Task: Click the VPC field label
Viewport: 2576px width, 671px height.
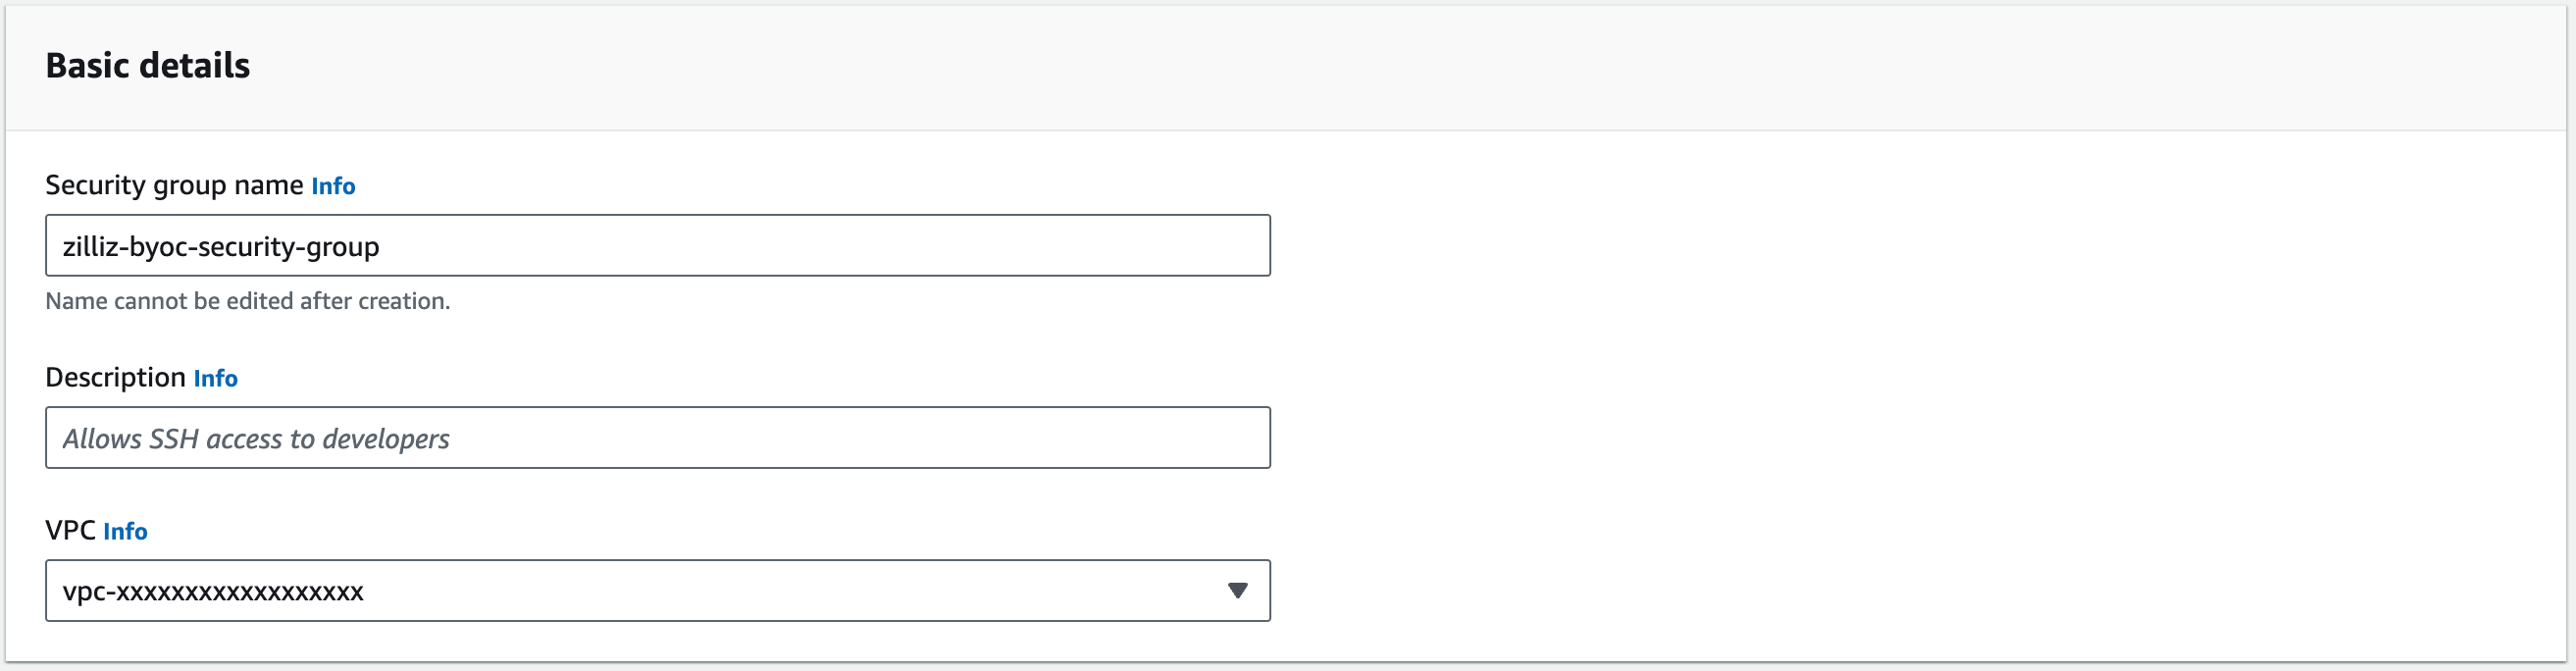Action: [x=70, y=530]
